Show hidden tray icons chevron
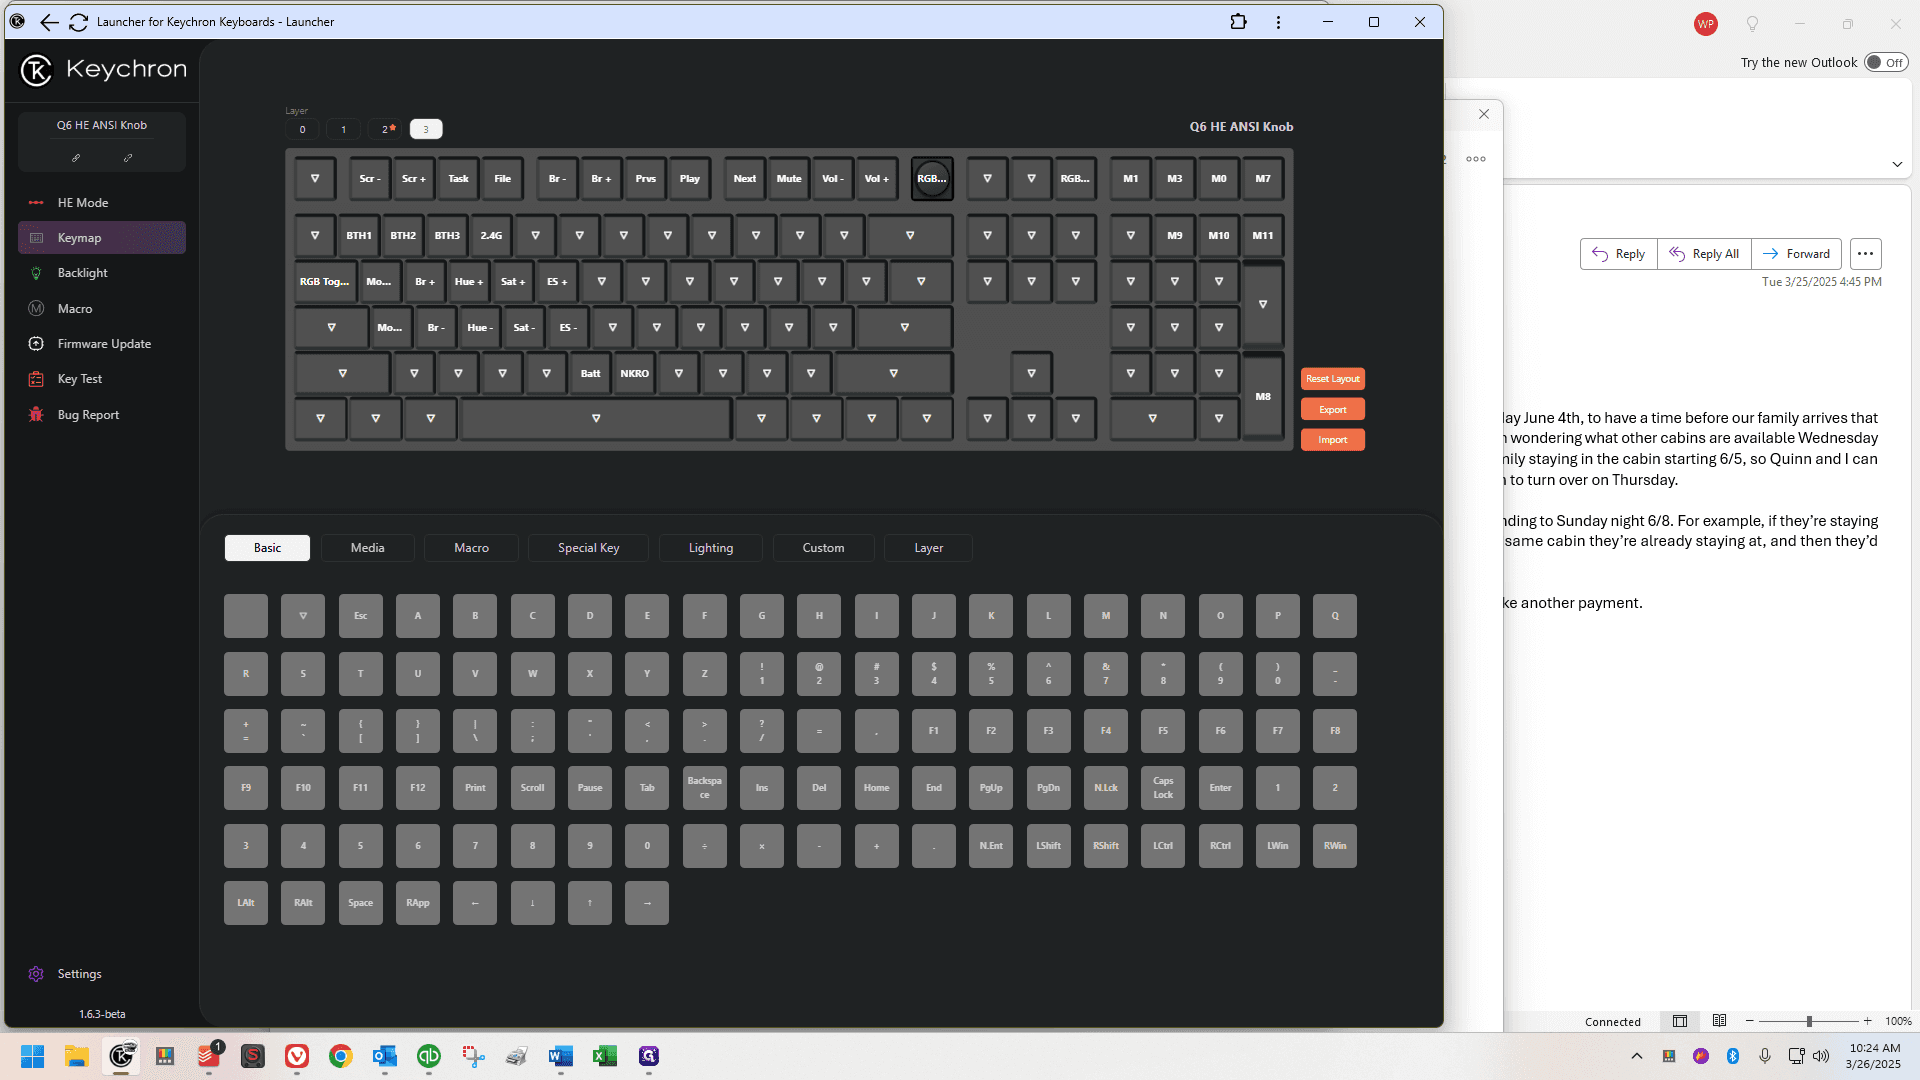The height and width of the screenshot is (1080, 1920). click(x=1637, y=1056)
